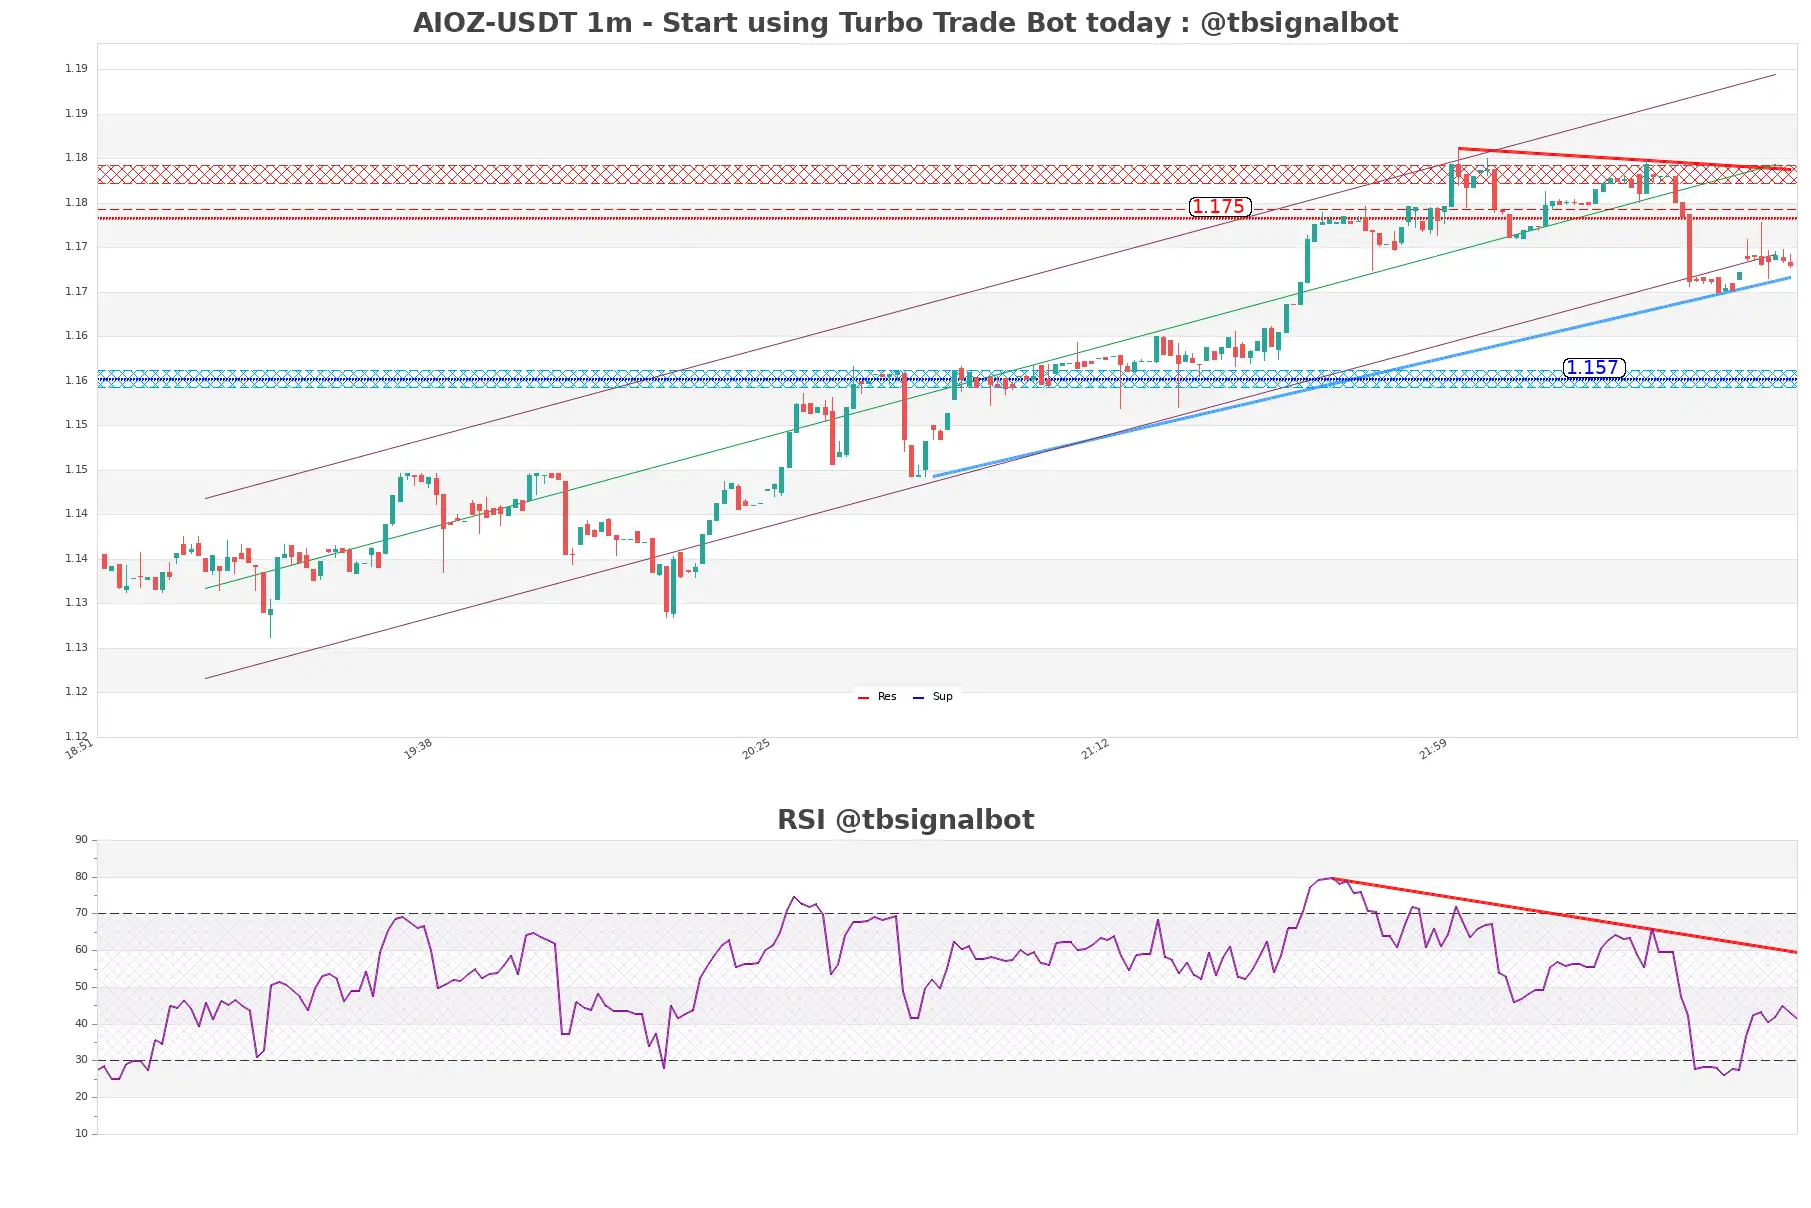Click the Sup legend entry
This screenshot has height=1208, width=1811.
click(x=933, y=697)
